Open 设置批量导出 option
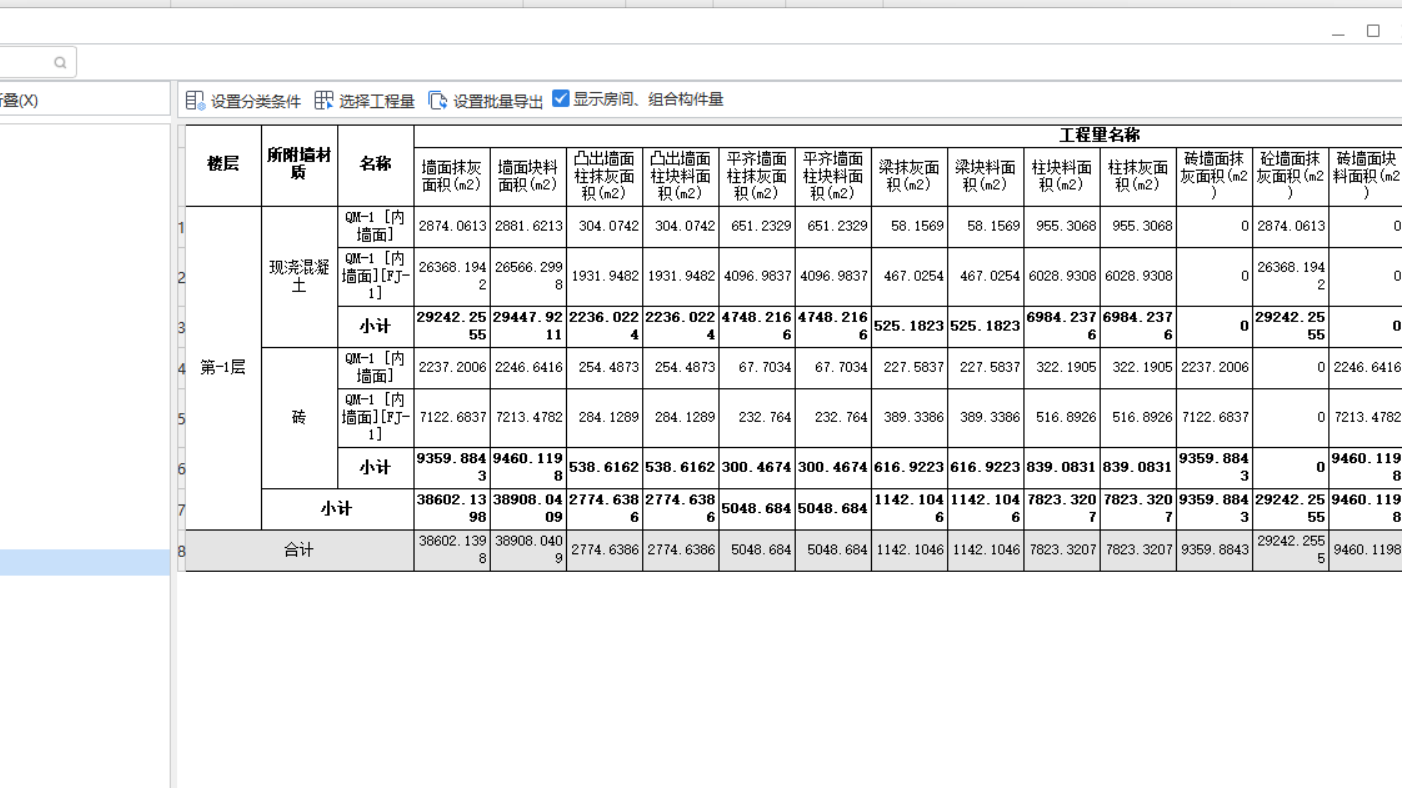1402x788 pixels. tap(486, 101)
